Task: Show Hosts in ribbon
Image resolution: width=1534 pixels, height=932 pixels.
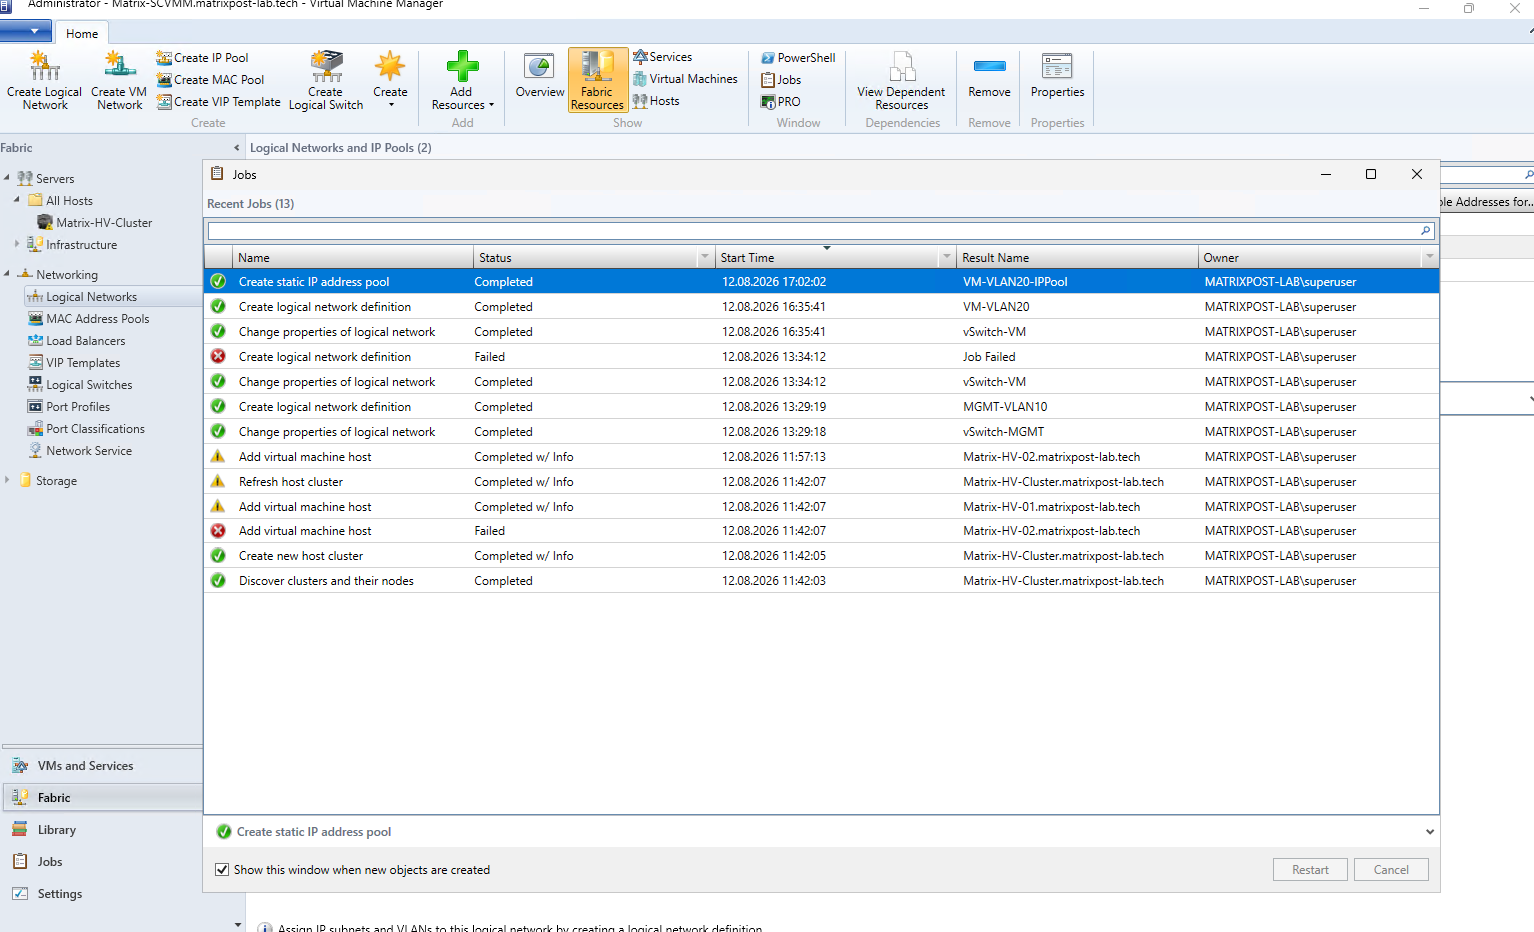Action: coord(656,101)
